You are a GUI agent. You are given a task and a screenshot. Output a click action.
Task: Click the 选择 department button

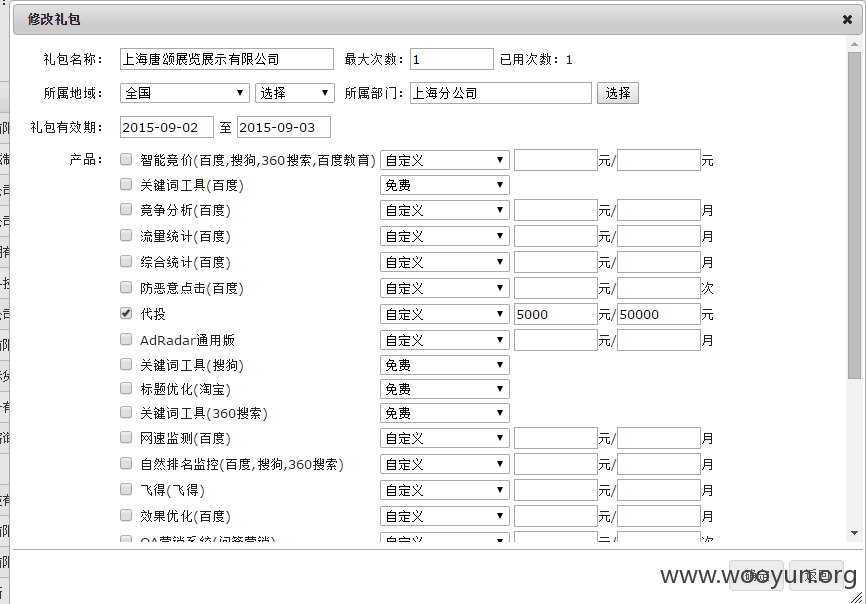[617, 93]
